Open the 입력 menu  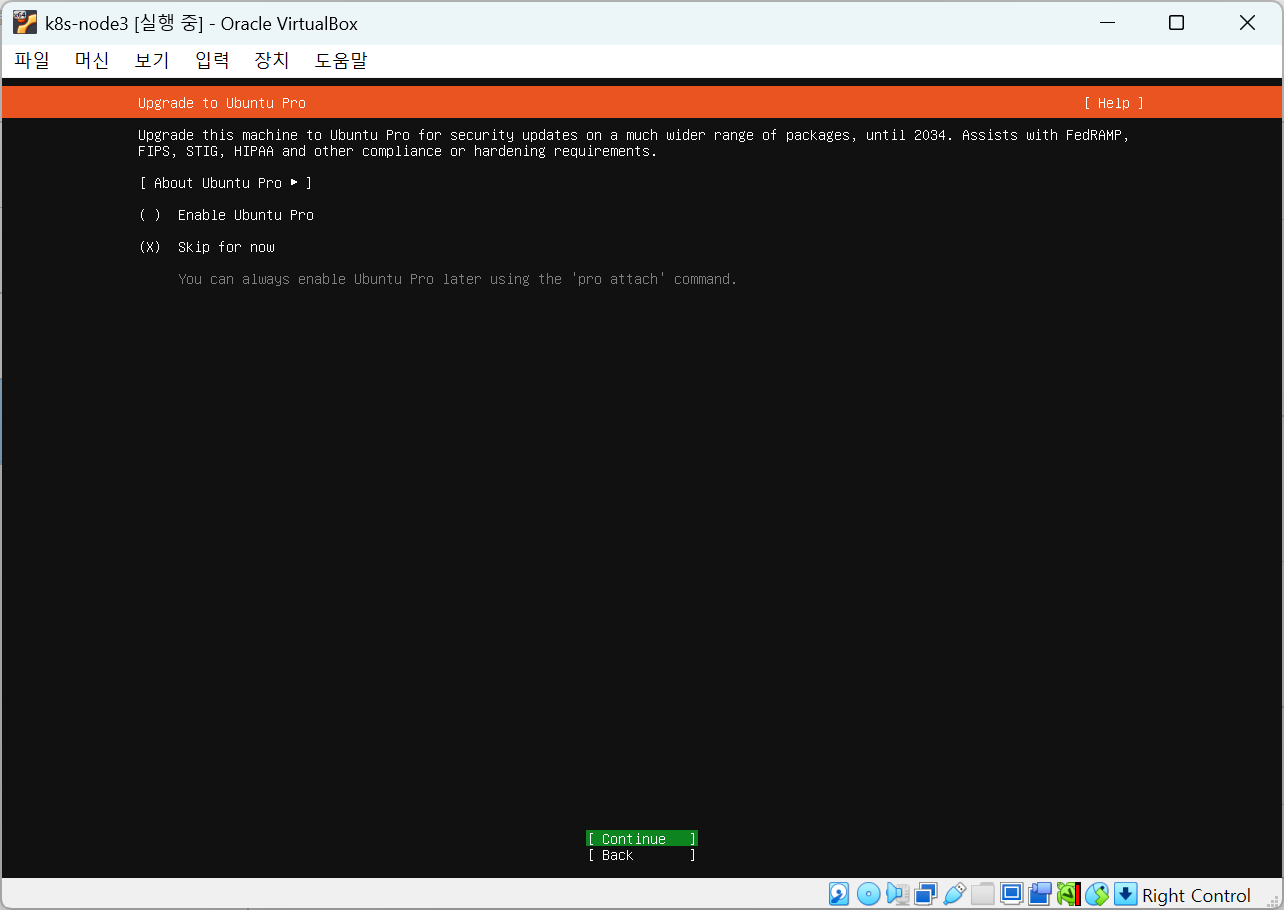212,60
